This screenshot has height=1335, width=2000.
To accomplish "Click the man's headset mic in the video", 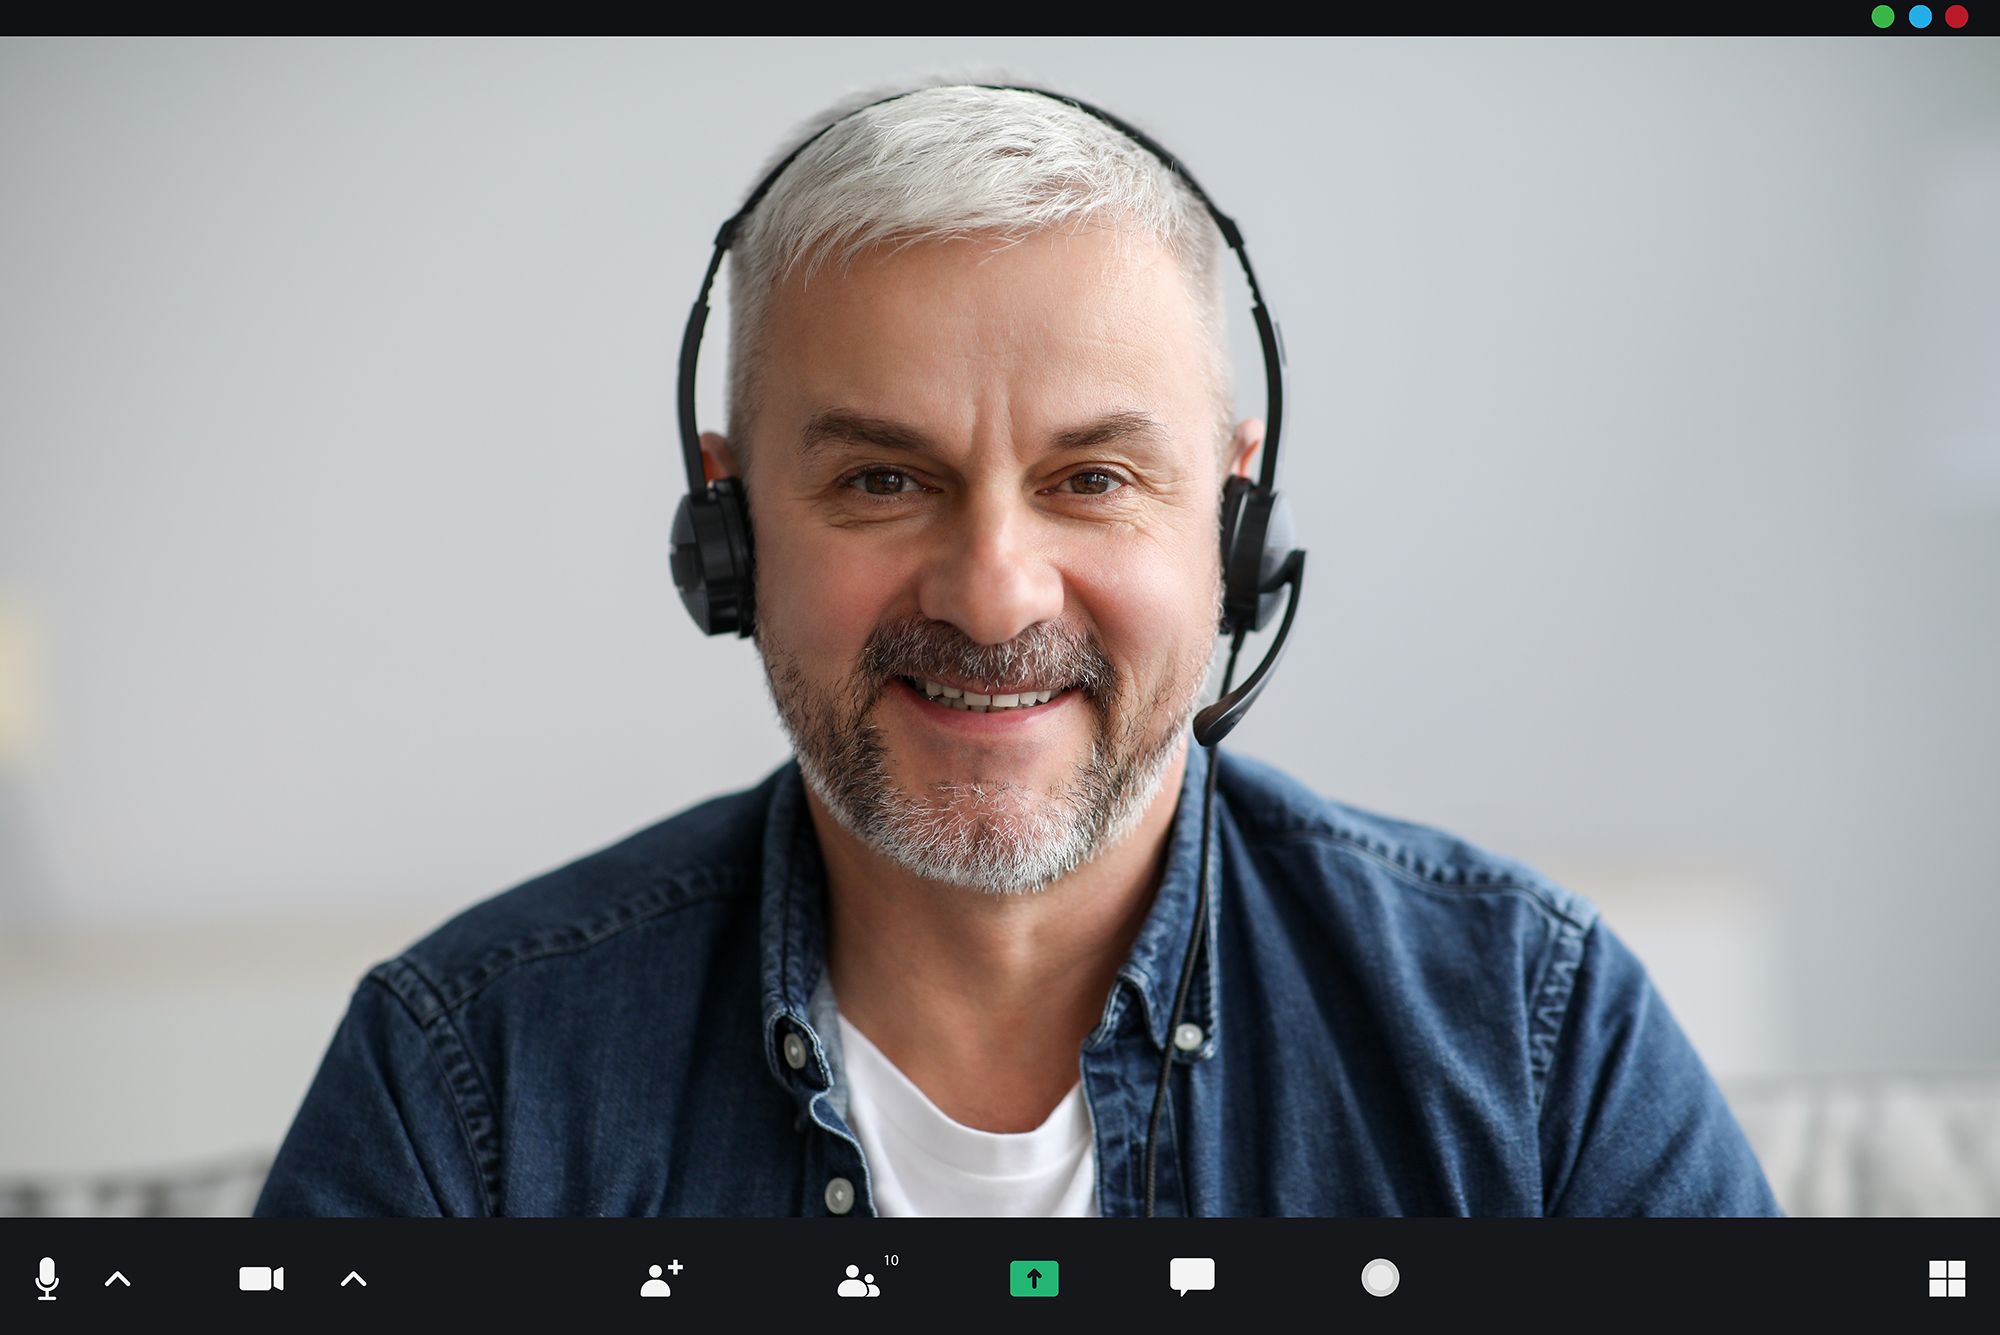I will [1215, 722].
